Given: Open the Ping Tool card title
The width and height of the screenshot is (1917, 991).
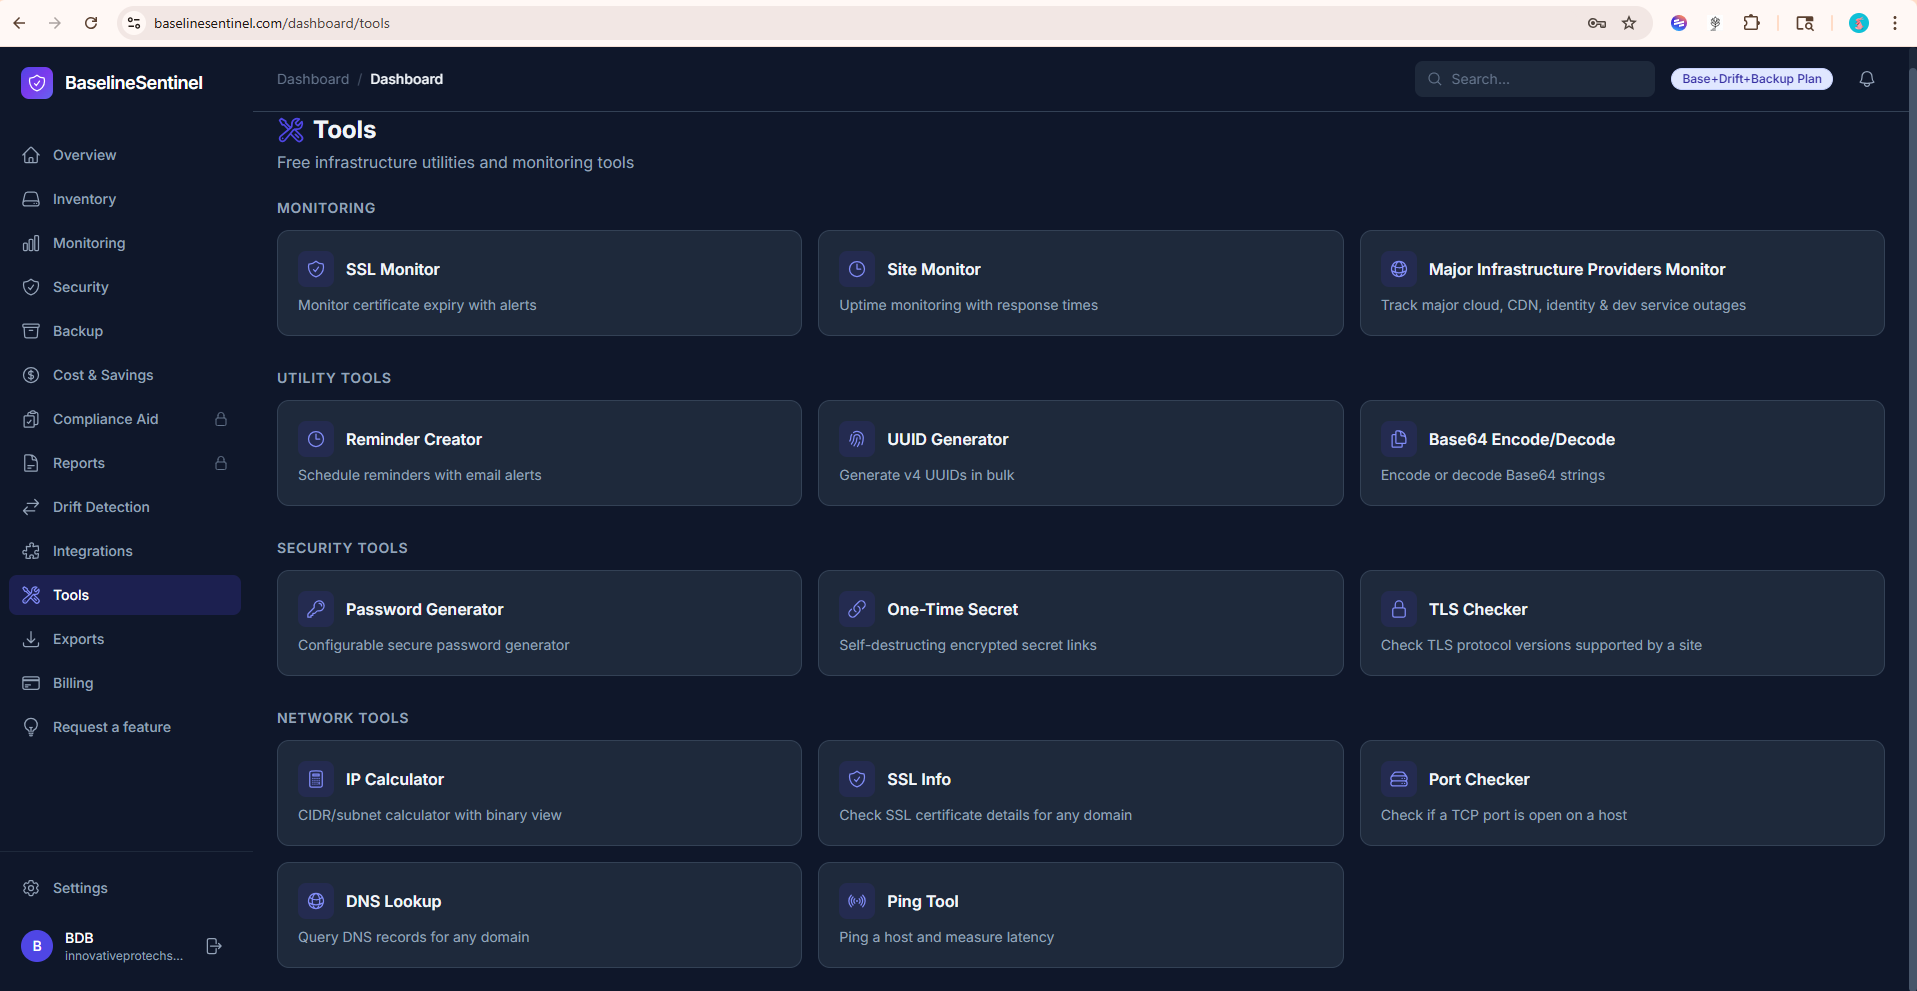Looking at the screenshot, I should [x=923, y=901].
